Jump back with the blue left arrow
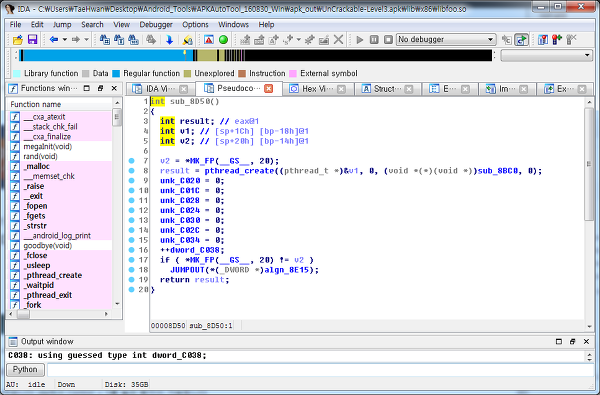The image size is (600, 395). point(54,39)
